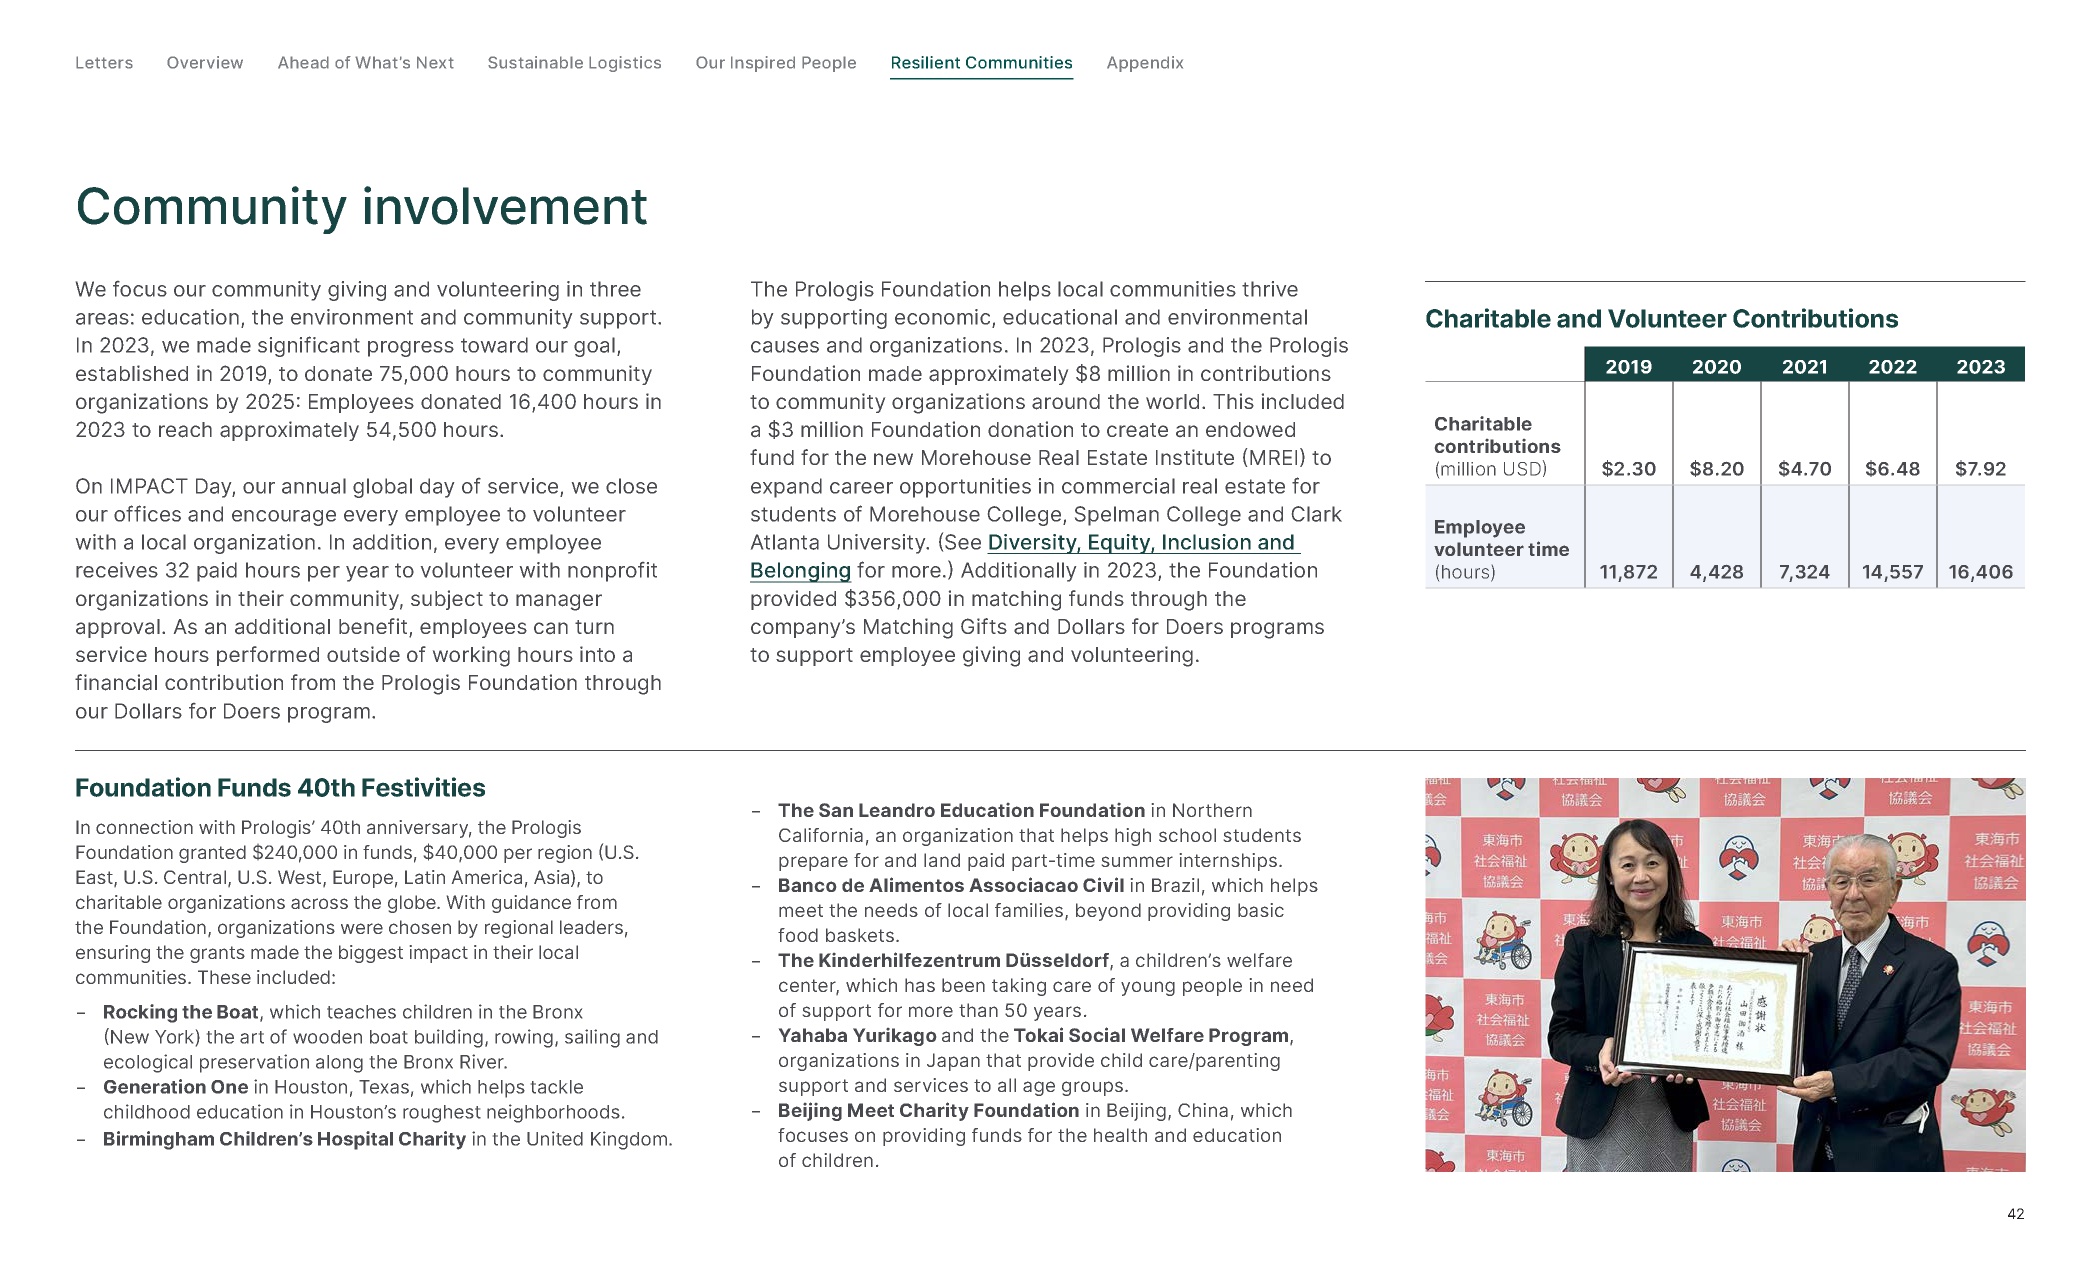The width and height of the screenshot is (2100, 1275).
Task: Click the Community involvement heading
Action: [x=362, y=207]
